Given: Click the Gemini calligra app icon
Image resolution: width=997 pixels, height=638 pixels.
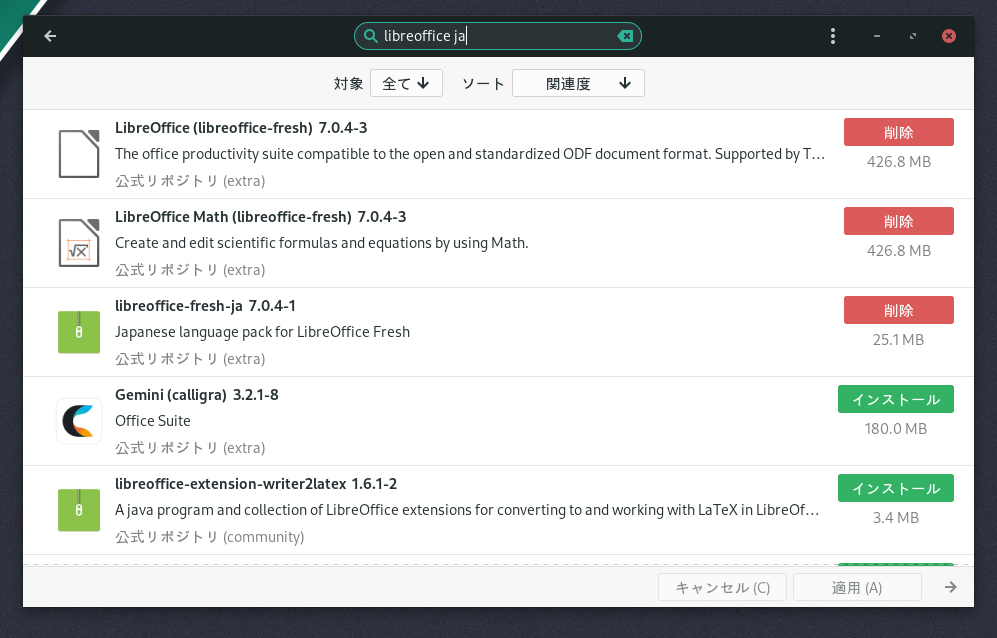Looking at the screenshot, I should point(79,421).
